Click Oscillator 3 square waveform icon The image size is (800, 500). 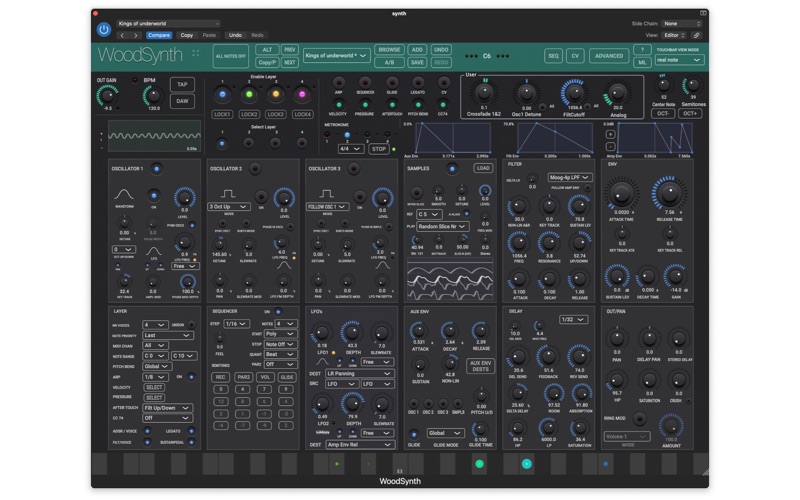click(x=327, y=194)
